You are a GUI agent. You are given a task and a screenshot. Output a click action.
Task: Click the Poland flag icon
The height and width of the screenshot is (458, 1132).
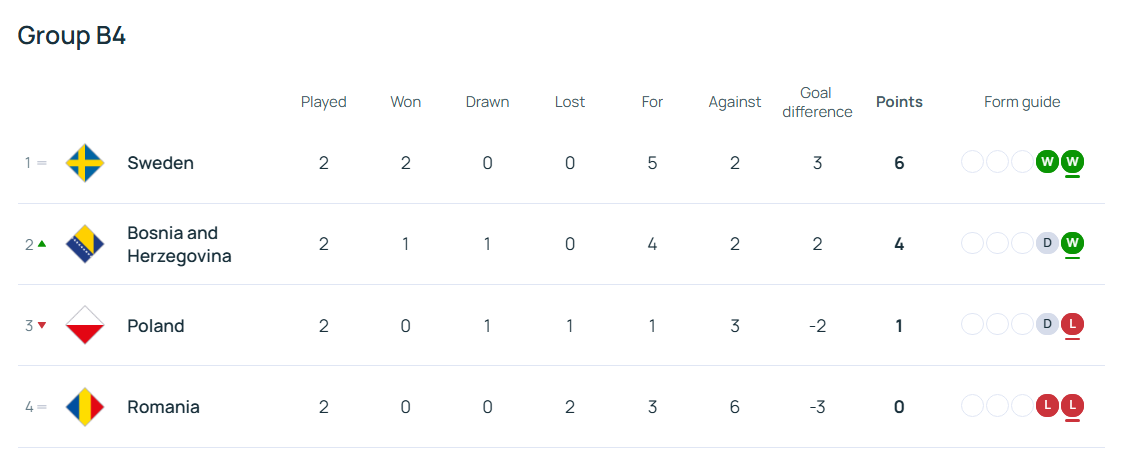pyautogui.click(x=85, y=325)
